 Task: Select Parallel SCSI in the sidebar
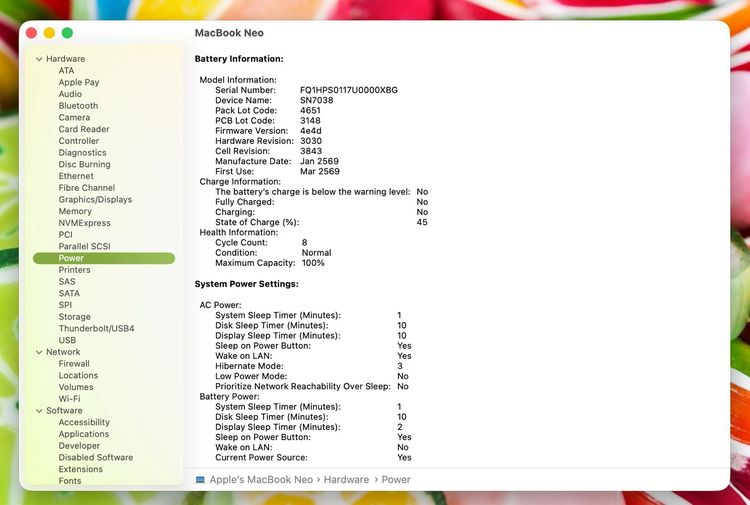[x=85, y=246]
